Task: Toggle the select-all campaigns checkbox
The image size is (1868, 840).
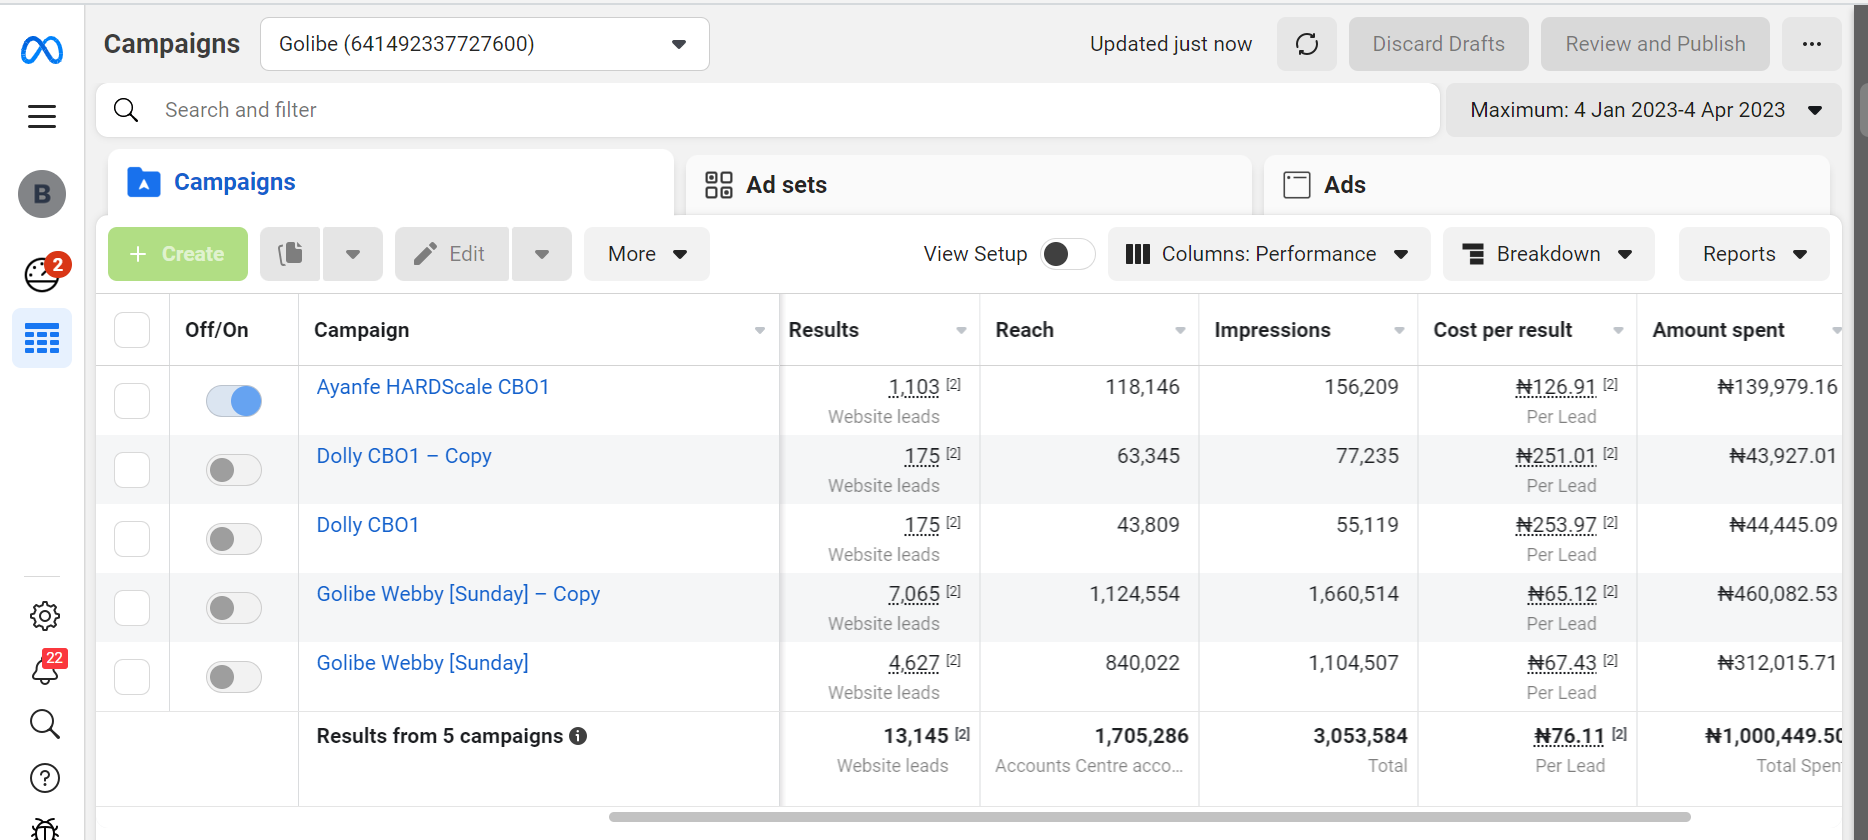Action: (132, 330)
